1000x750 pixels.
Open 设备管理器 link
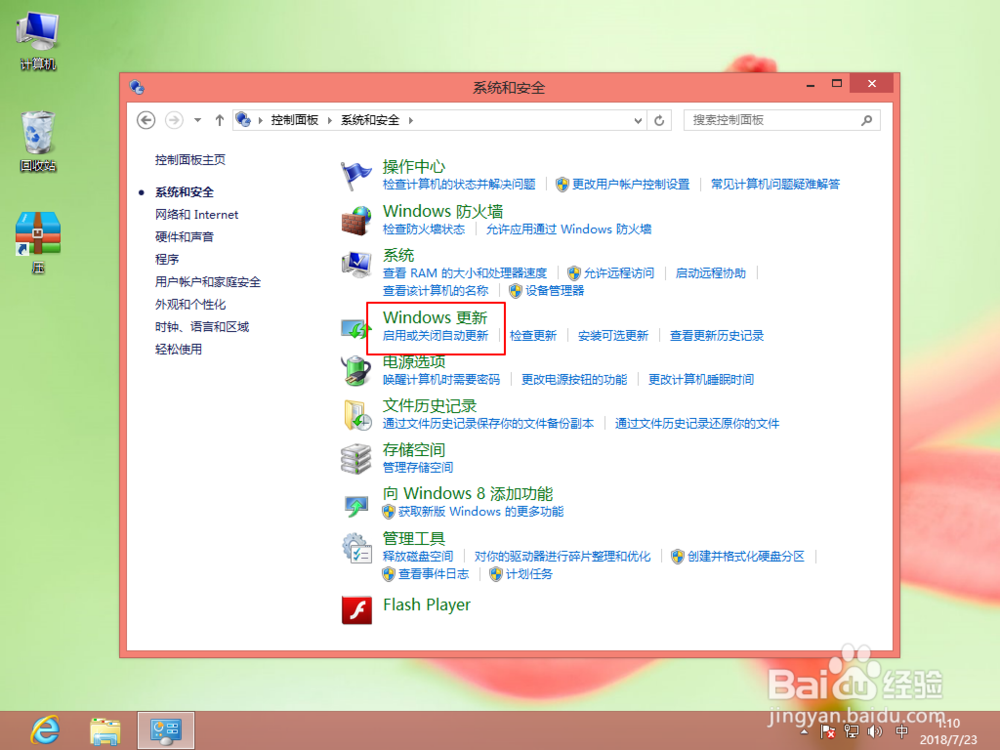point(554,291)
